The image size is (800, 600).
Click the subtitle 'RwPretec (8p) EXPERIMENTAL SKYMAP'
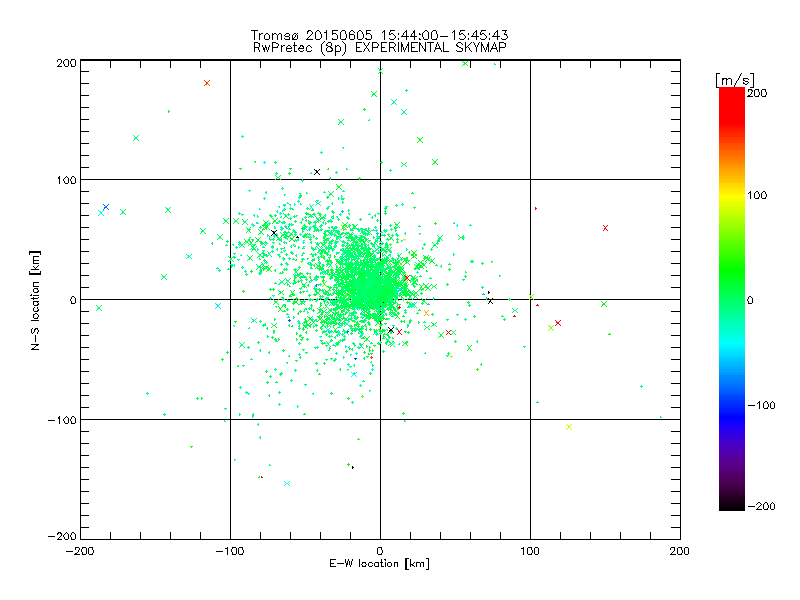click(x=380, y=48)
